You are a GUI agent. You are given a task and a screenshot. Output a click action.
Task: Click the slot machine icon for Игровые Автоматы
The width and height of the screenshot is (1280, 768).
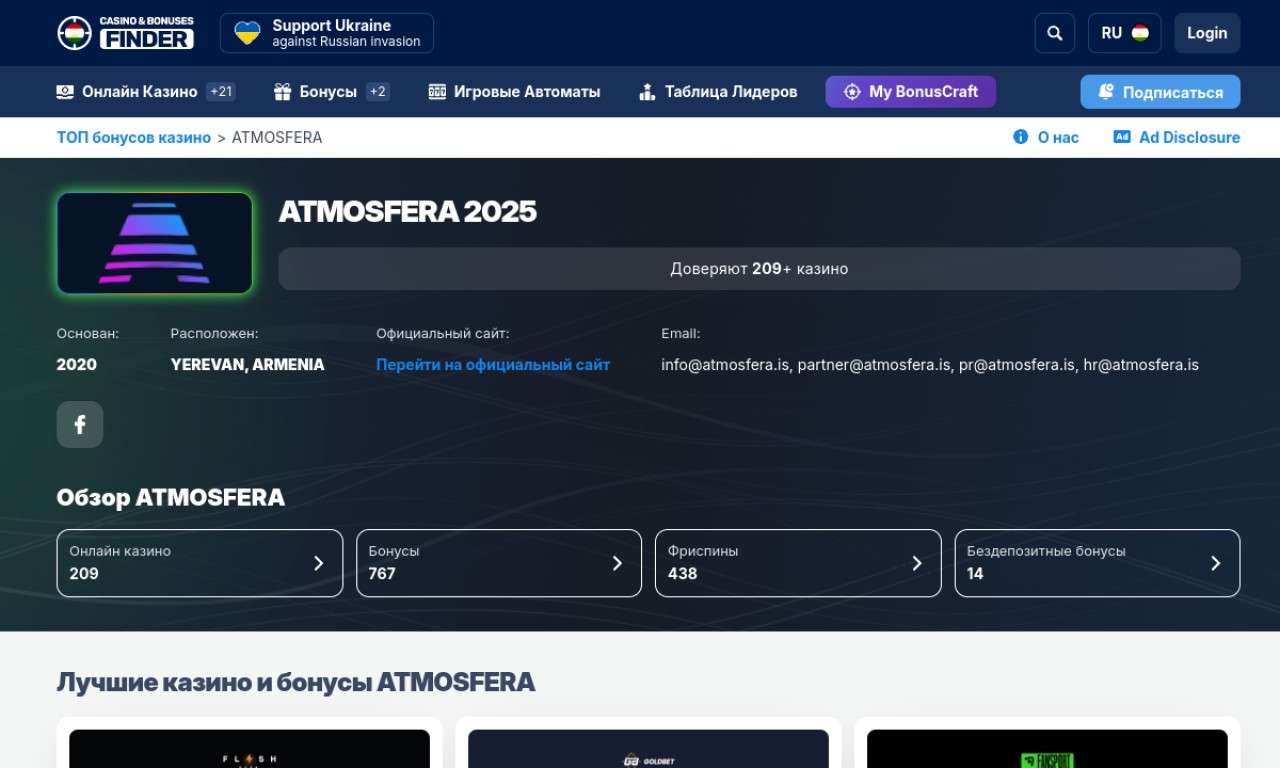[x=437, y=92]
